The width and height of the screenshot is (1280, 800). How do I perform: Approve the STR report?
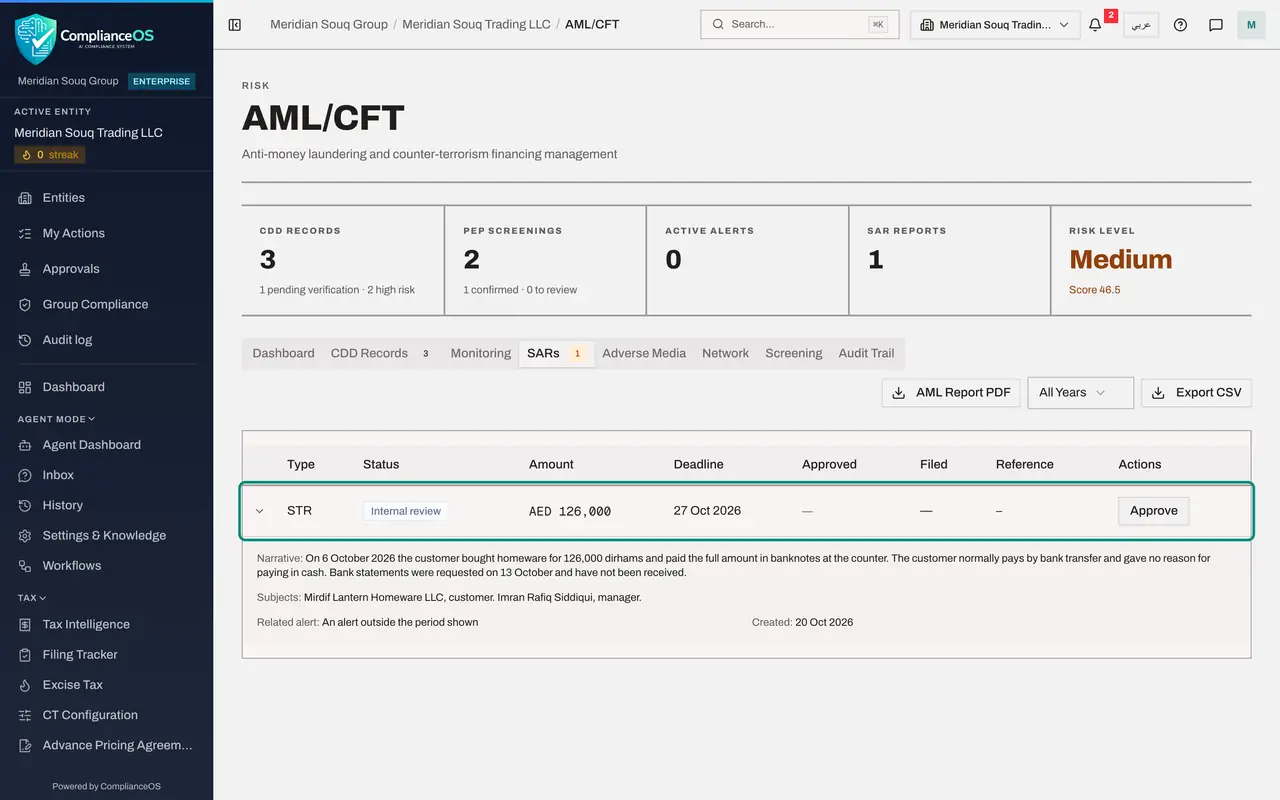pyautogui.click(x=1154, y=511)
